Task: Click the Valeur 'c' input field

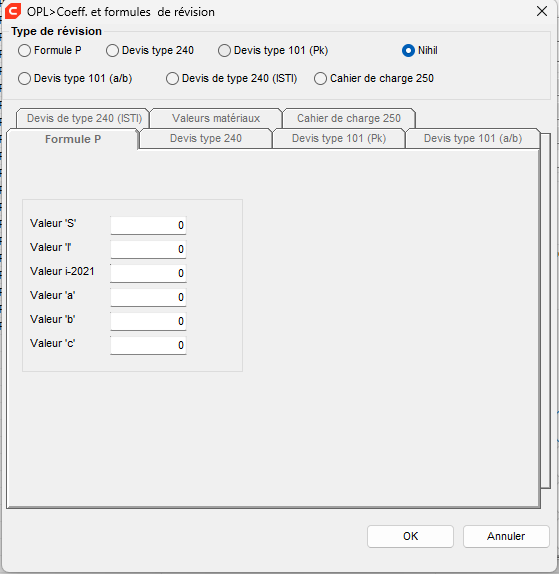Action: tap(148, 345)
